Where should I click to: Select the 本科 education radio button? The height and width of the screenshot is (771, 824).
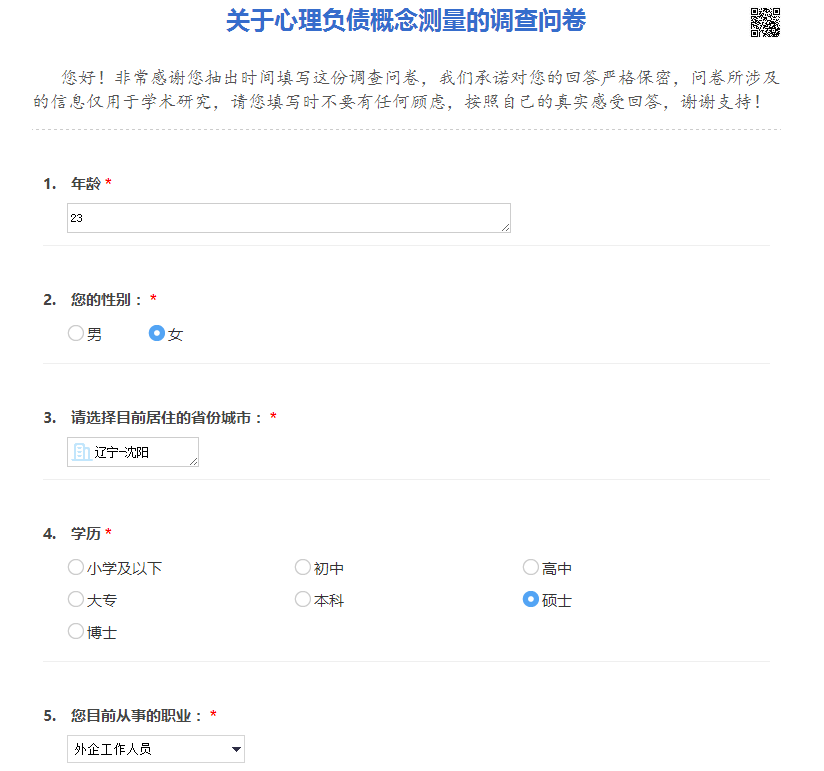(x=303, y=600)
